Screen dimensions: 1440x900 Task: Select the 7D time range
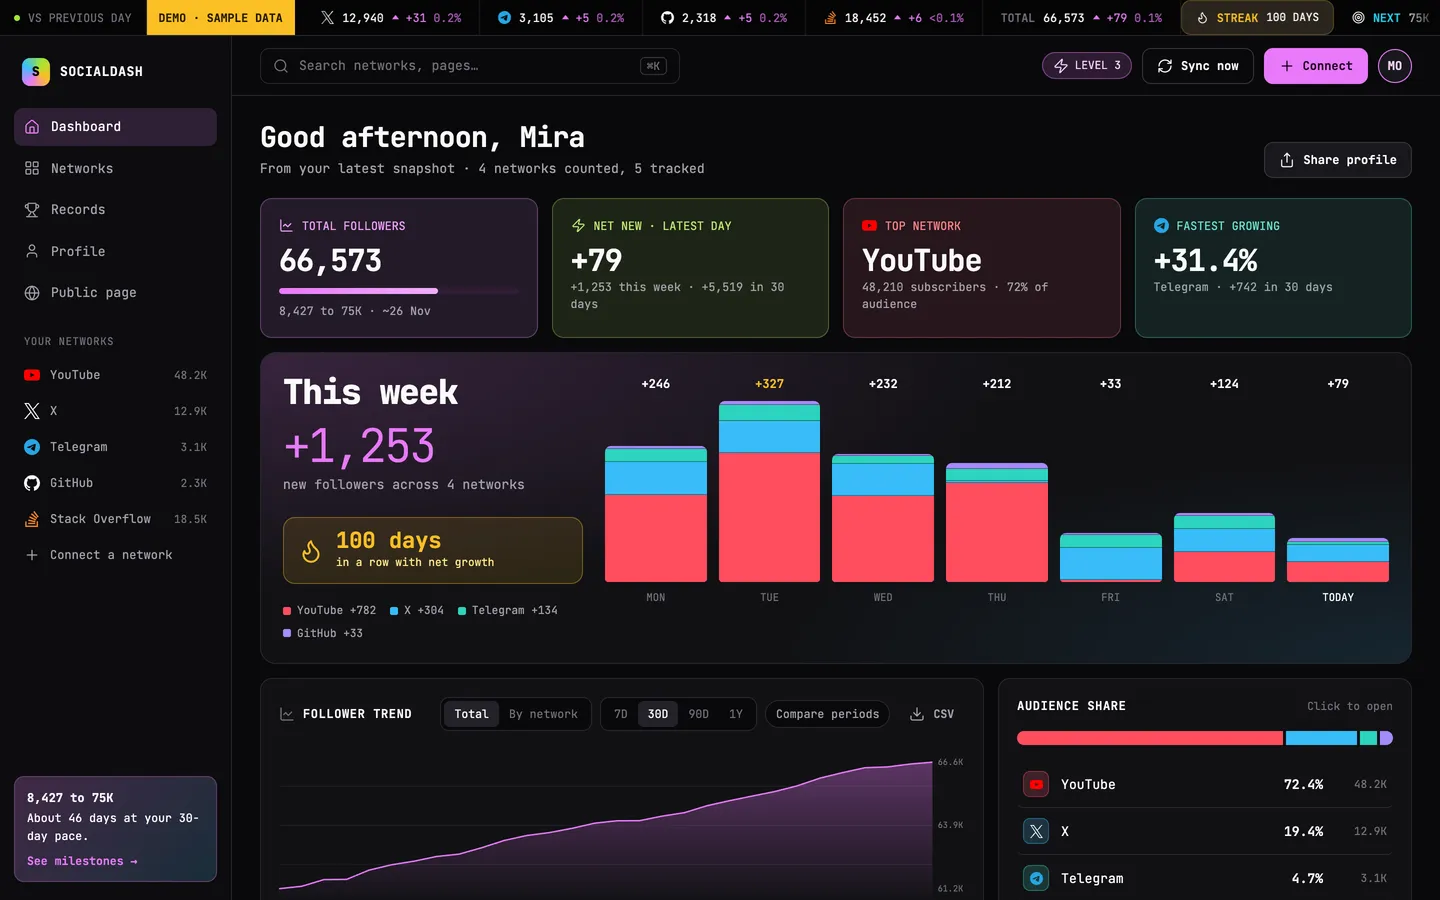coord(621,714)
